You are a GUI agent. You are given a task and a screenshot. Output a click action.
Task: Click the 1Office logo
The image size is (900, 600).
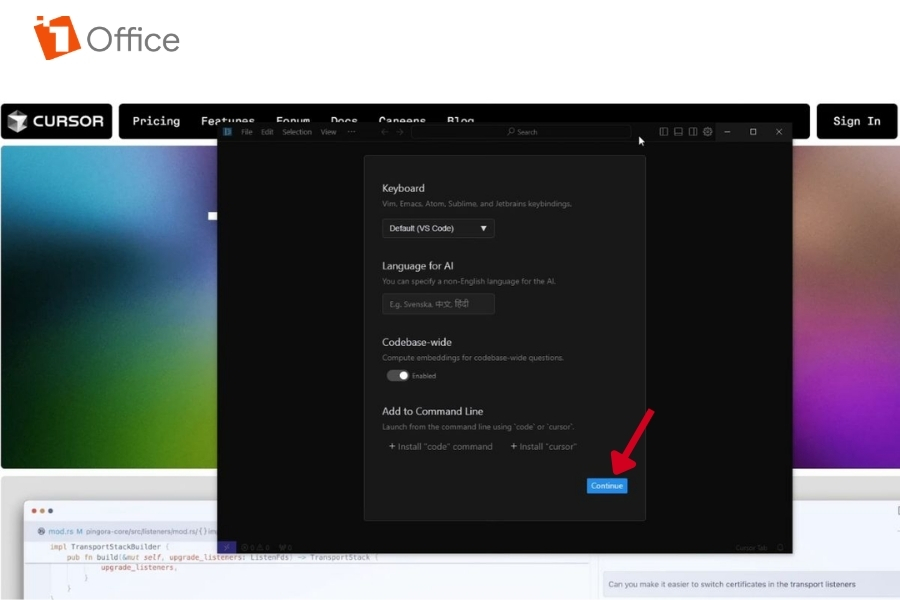pyautogui.click(x=107, y=38)
